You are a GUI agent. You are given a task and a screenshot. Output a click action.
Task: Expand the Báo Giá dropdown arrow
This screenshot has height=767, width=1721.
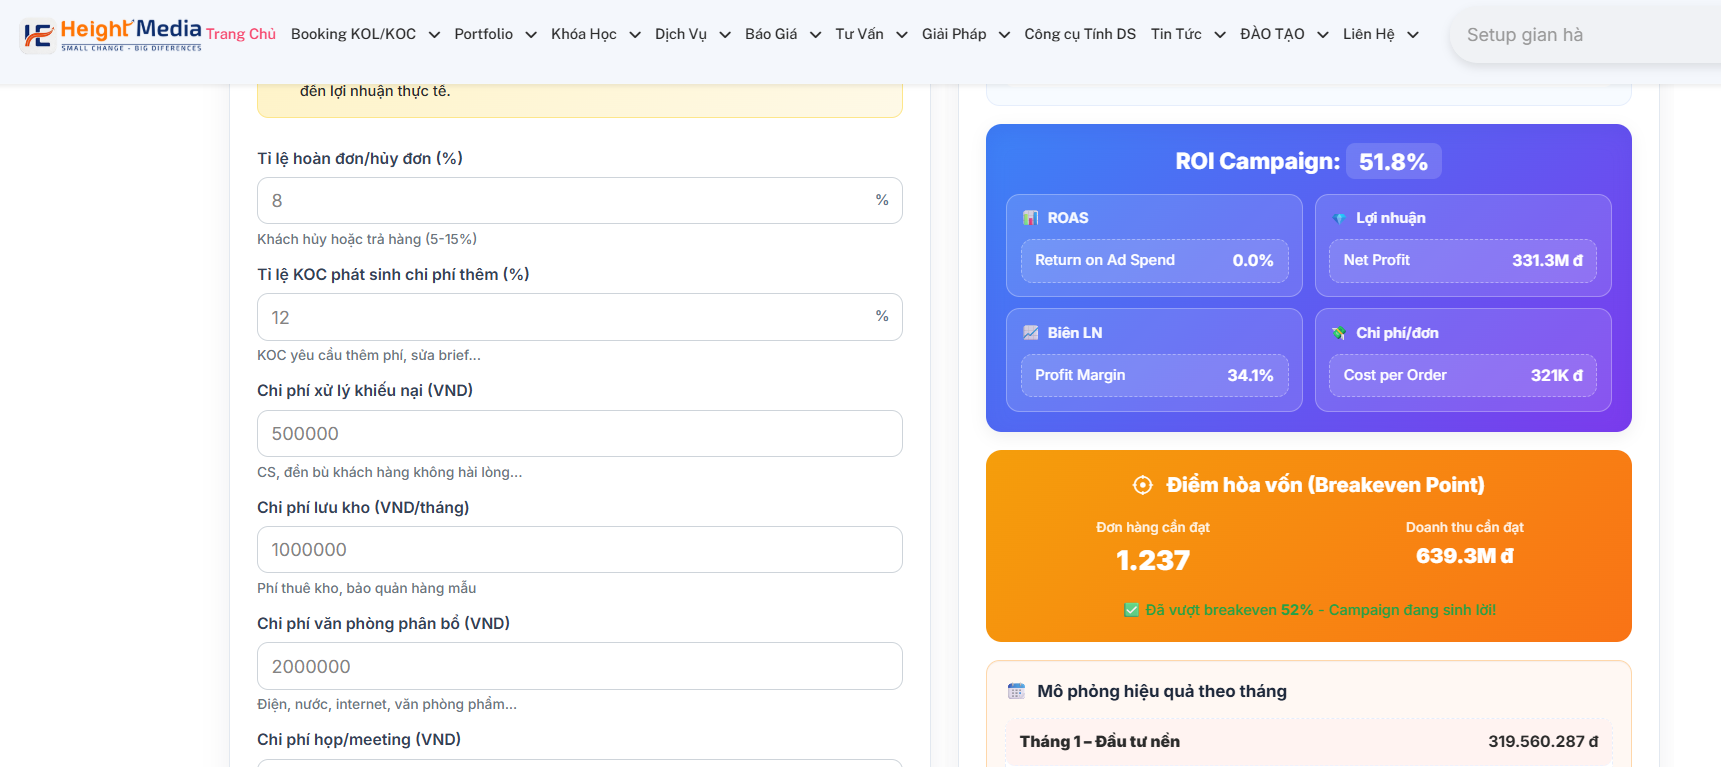[815, 35]
